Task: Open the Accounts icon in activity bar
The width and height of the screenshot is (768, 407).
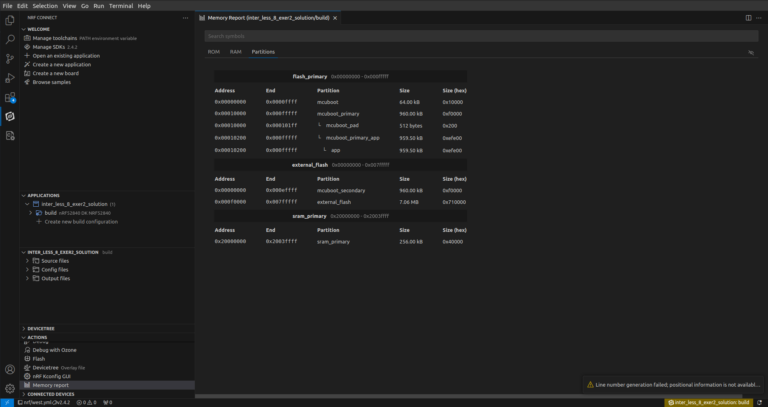Action: 10,369
